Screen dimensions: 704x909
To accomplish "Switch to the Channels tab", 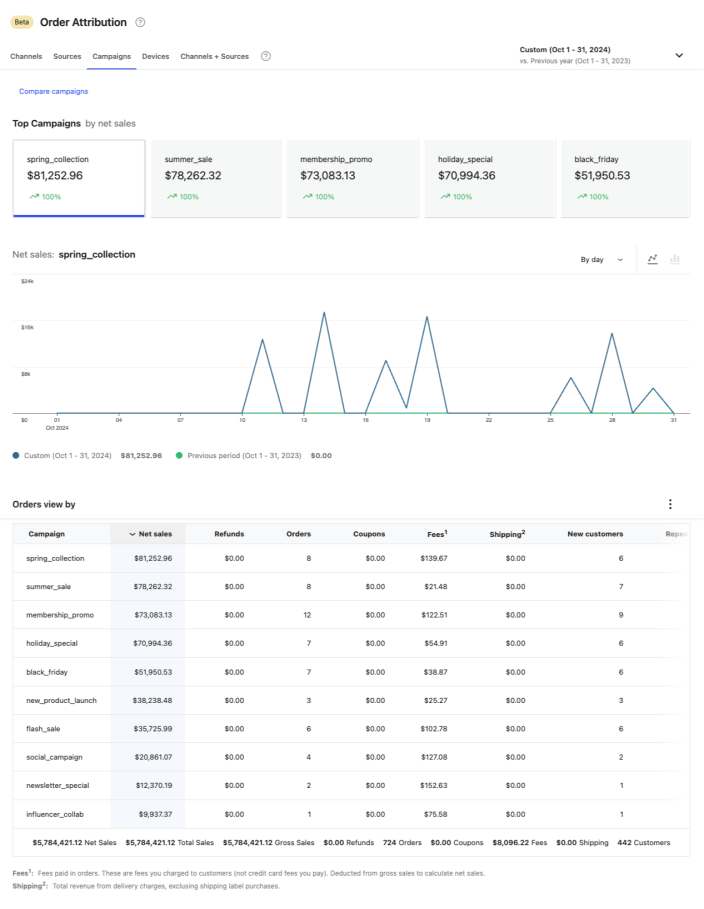I will pyautogui.click(x=26, y=56).
